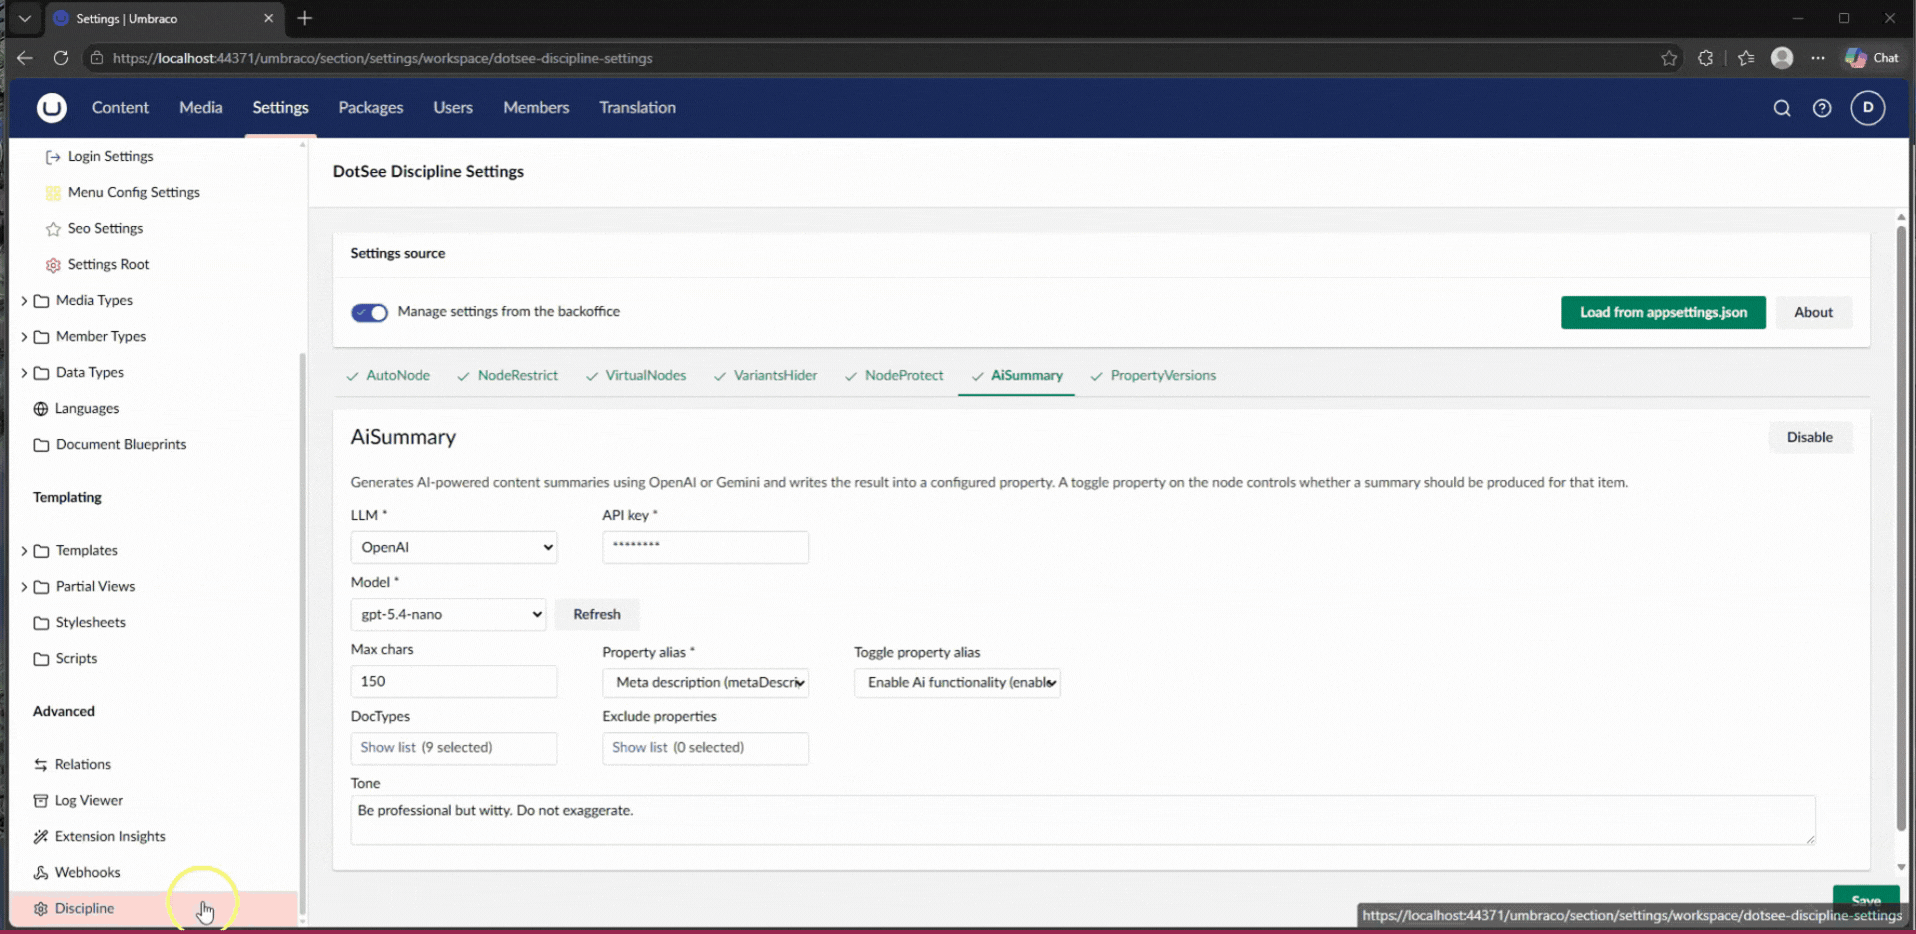Click the Discipline gear icon
Image resolution: width=1916 pixels, height=934 pixels.
tap(41, 909)
